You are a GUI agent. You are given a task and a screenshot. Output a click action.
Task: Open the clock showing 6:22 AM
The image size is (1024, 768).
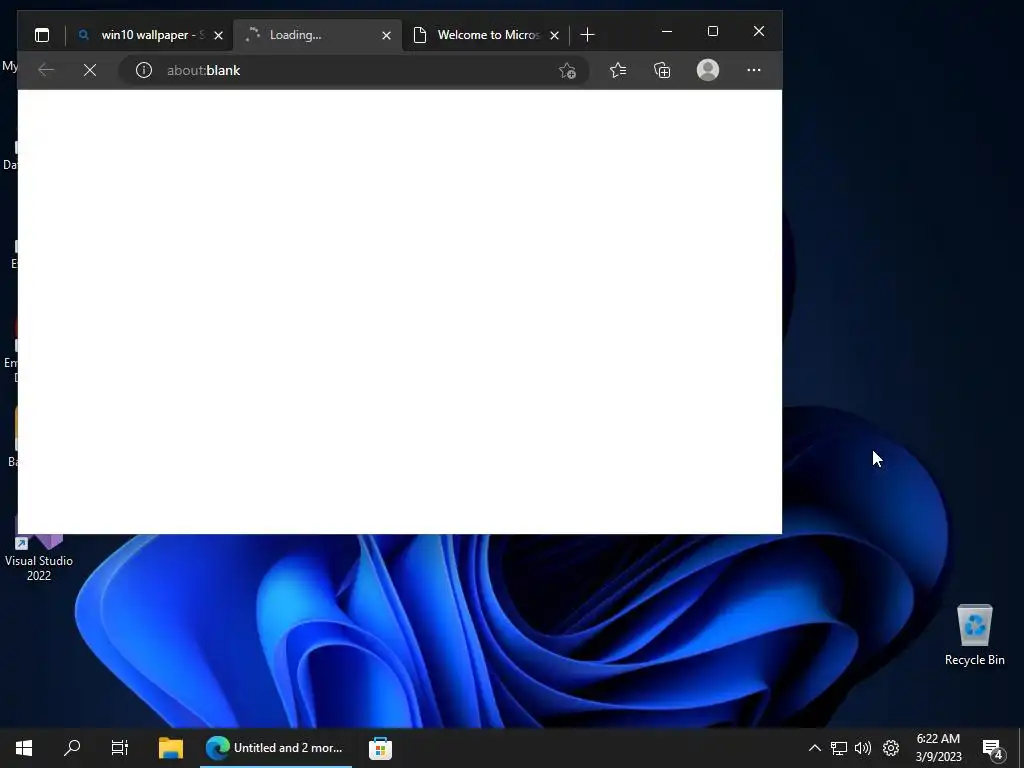pyautogui.click(x=938, y=748)
